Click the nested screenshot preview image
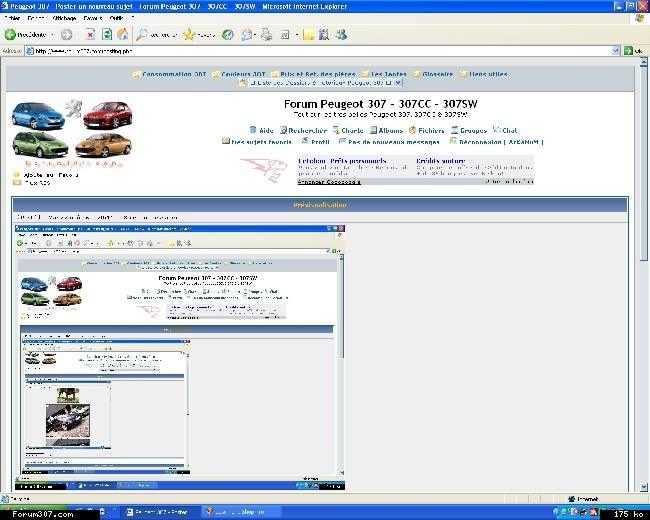Viewport: 650px width, 520px height. pyautogui.click(x=179, y=357)
